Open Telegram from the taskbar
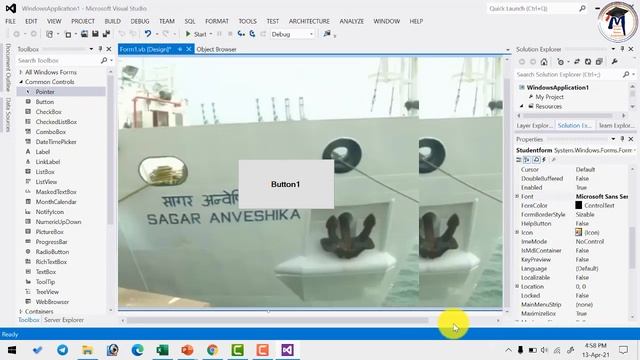The image size is (640, 360). (62, 350)
